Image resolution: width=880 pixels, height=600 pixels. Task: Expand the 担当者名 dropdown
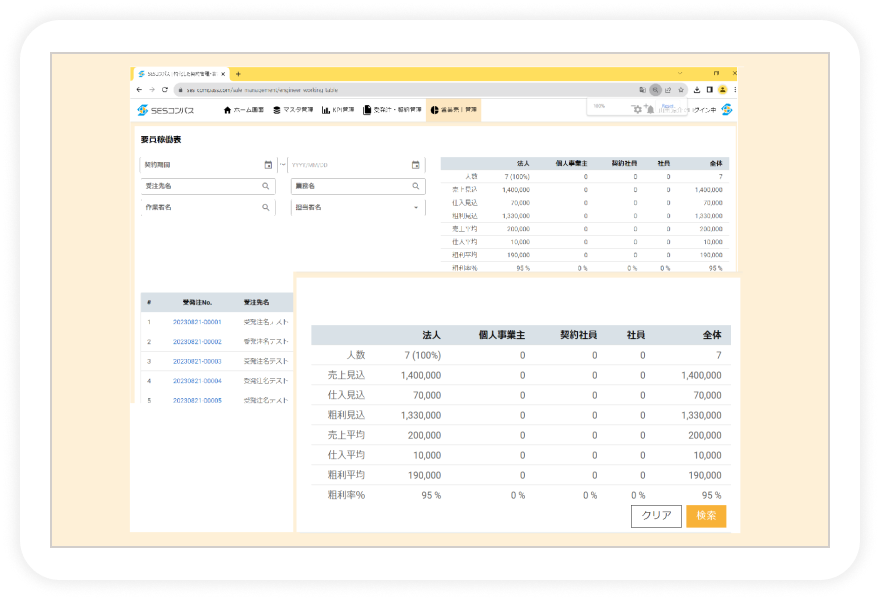pos(416,208)
